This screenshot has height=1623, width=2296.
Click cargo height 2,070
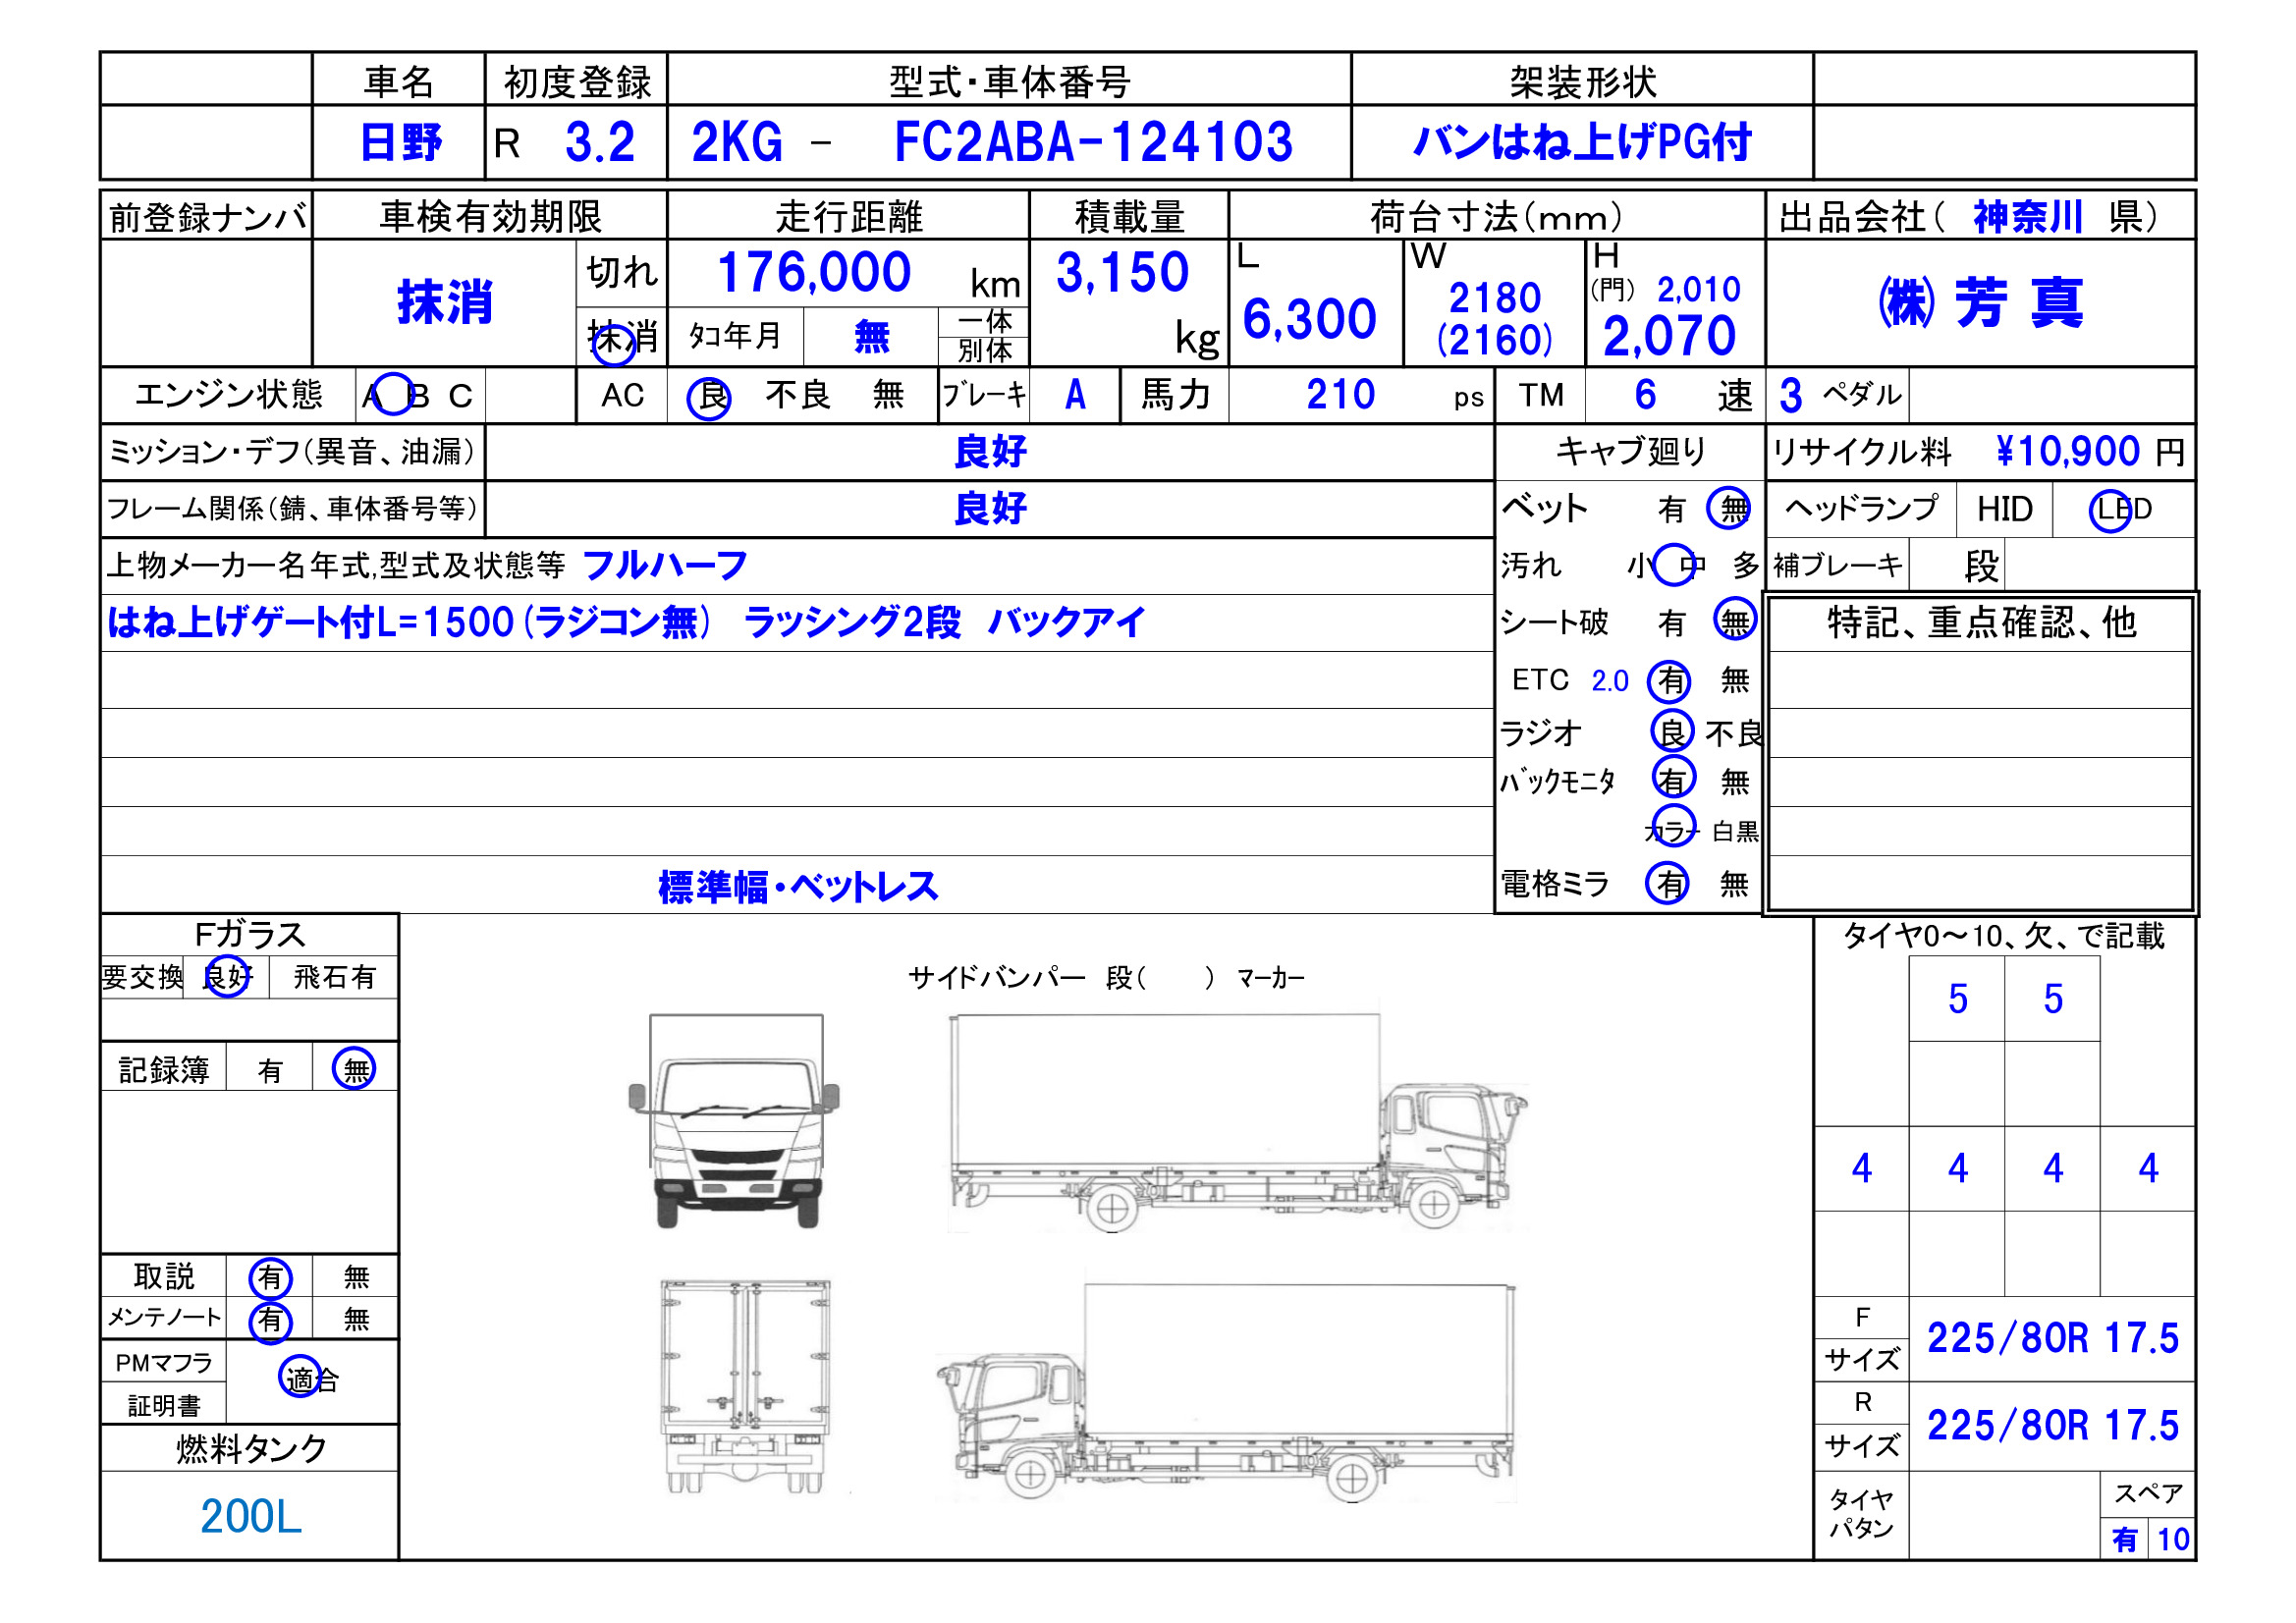click(x=1669, y=336)
